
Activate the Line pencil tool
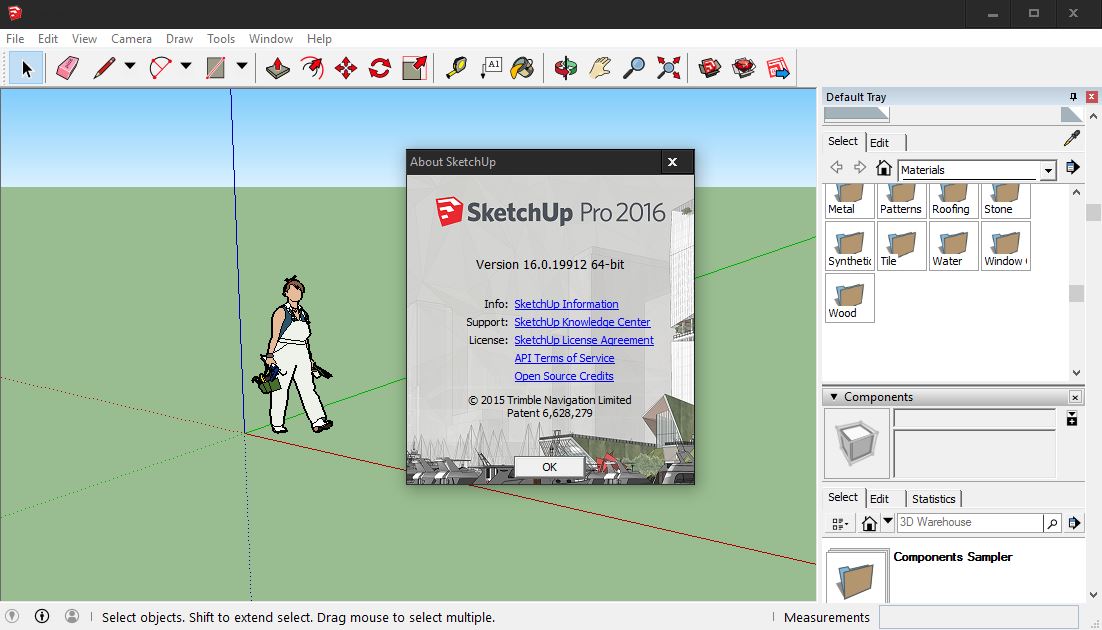pyautogui.click(x=105, y=68)
